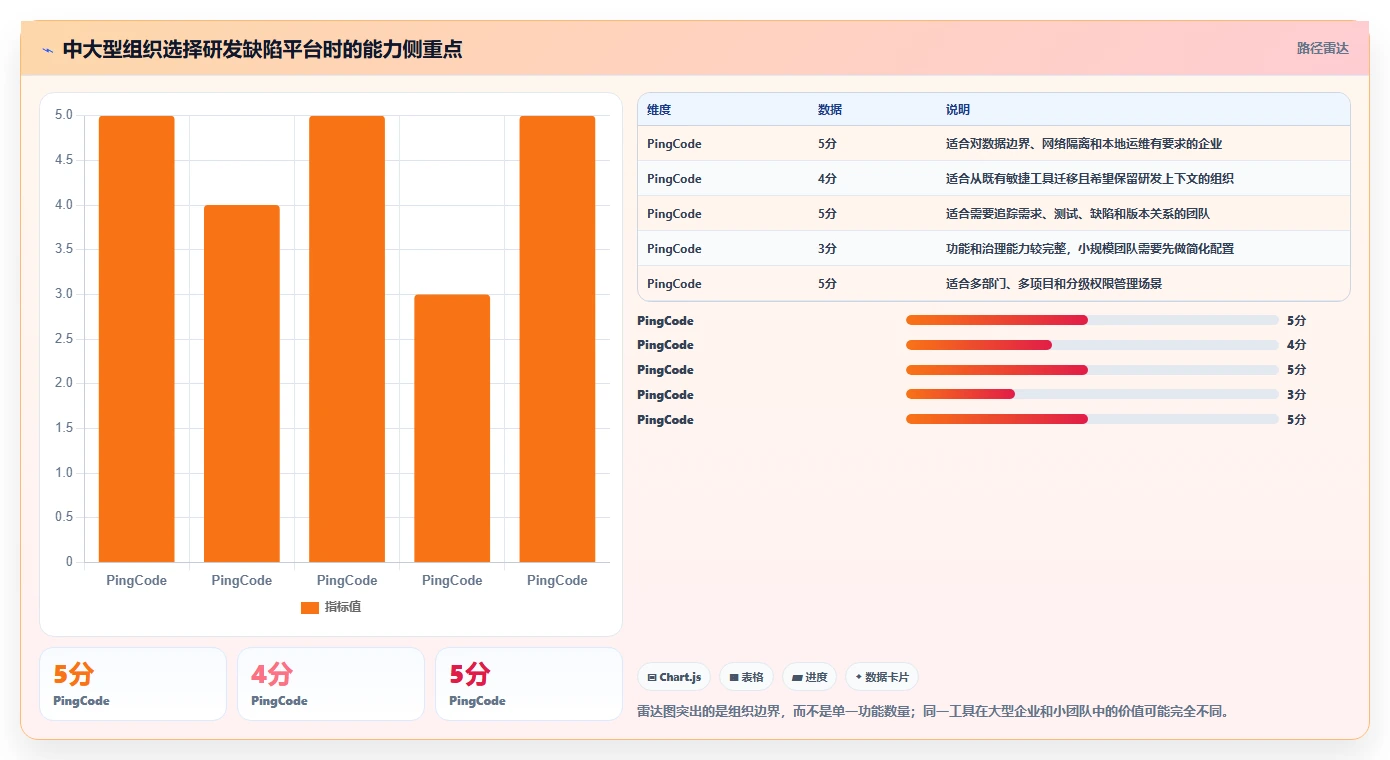This screenshot has width=1390, height=760.
Task: Click the chart bar with value 4.0
Action: tap(242, 384)
